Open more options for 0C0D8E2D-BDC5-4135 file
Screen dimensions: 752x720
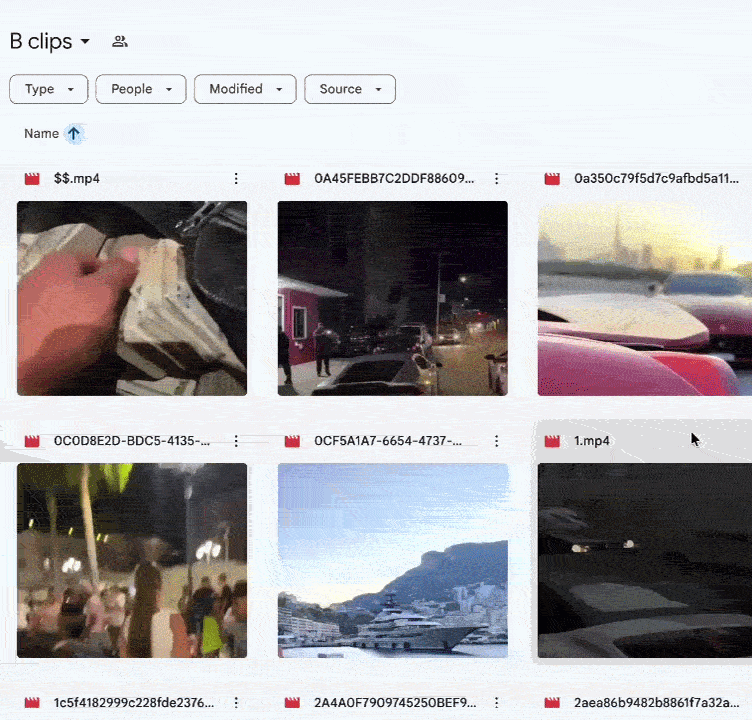(236, 441)
